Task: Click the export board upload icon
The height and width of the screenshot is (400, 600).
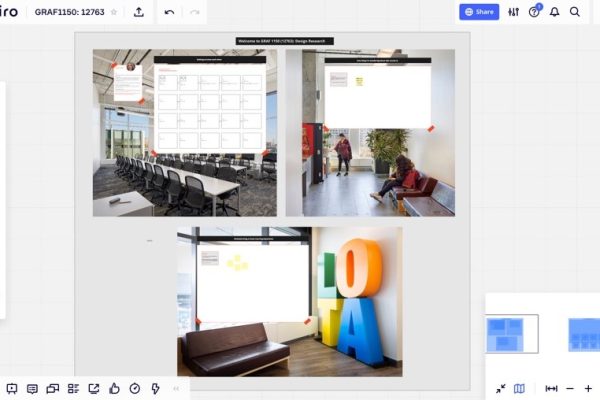Action: [x=138, y=12]
